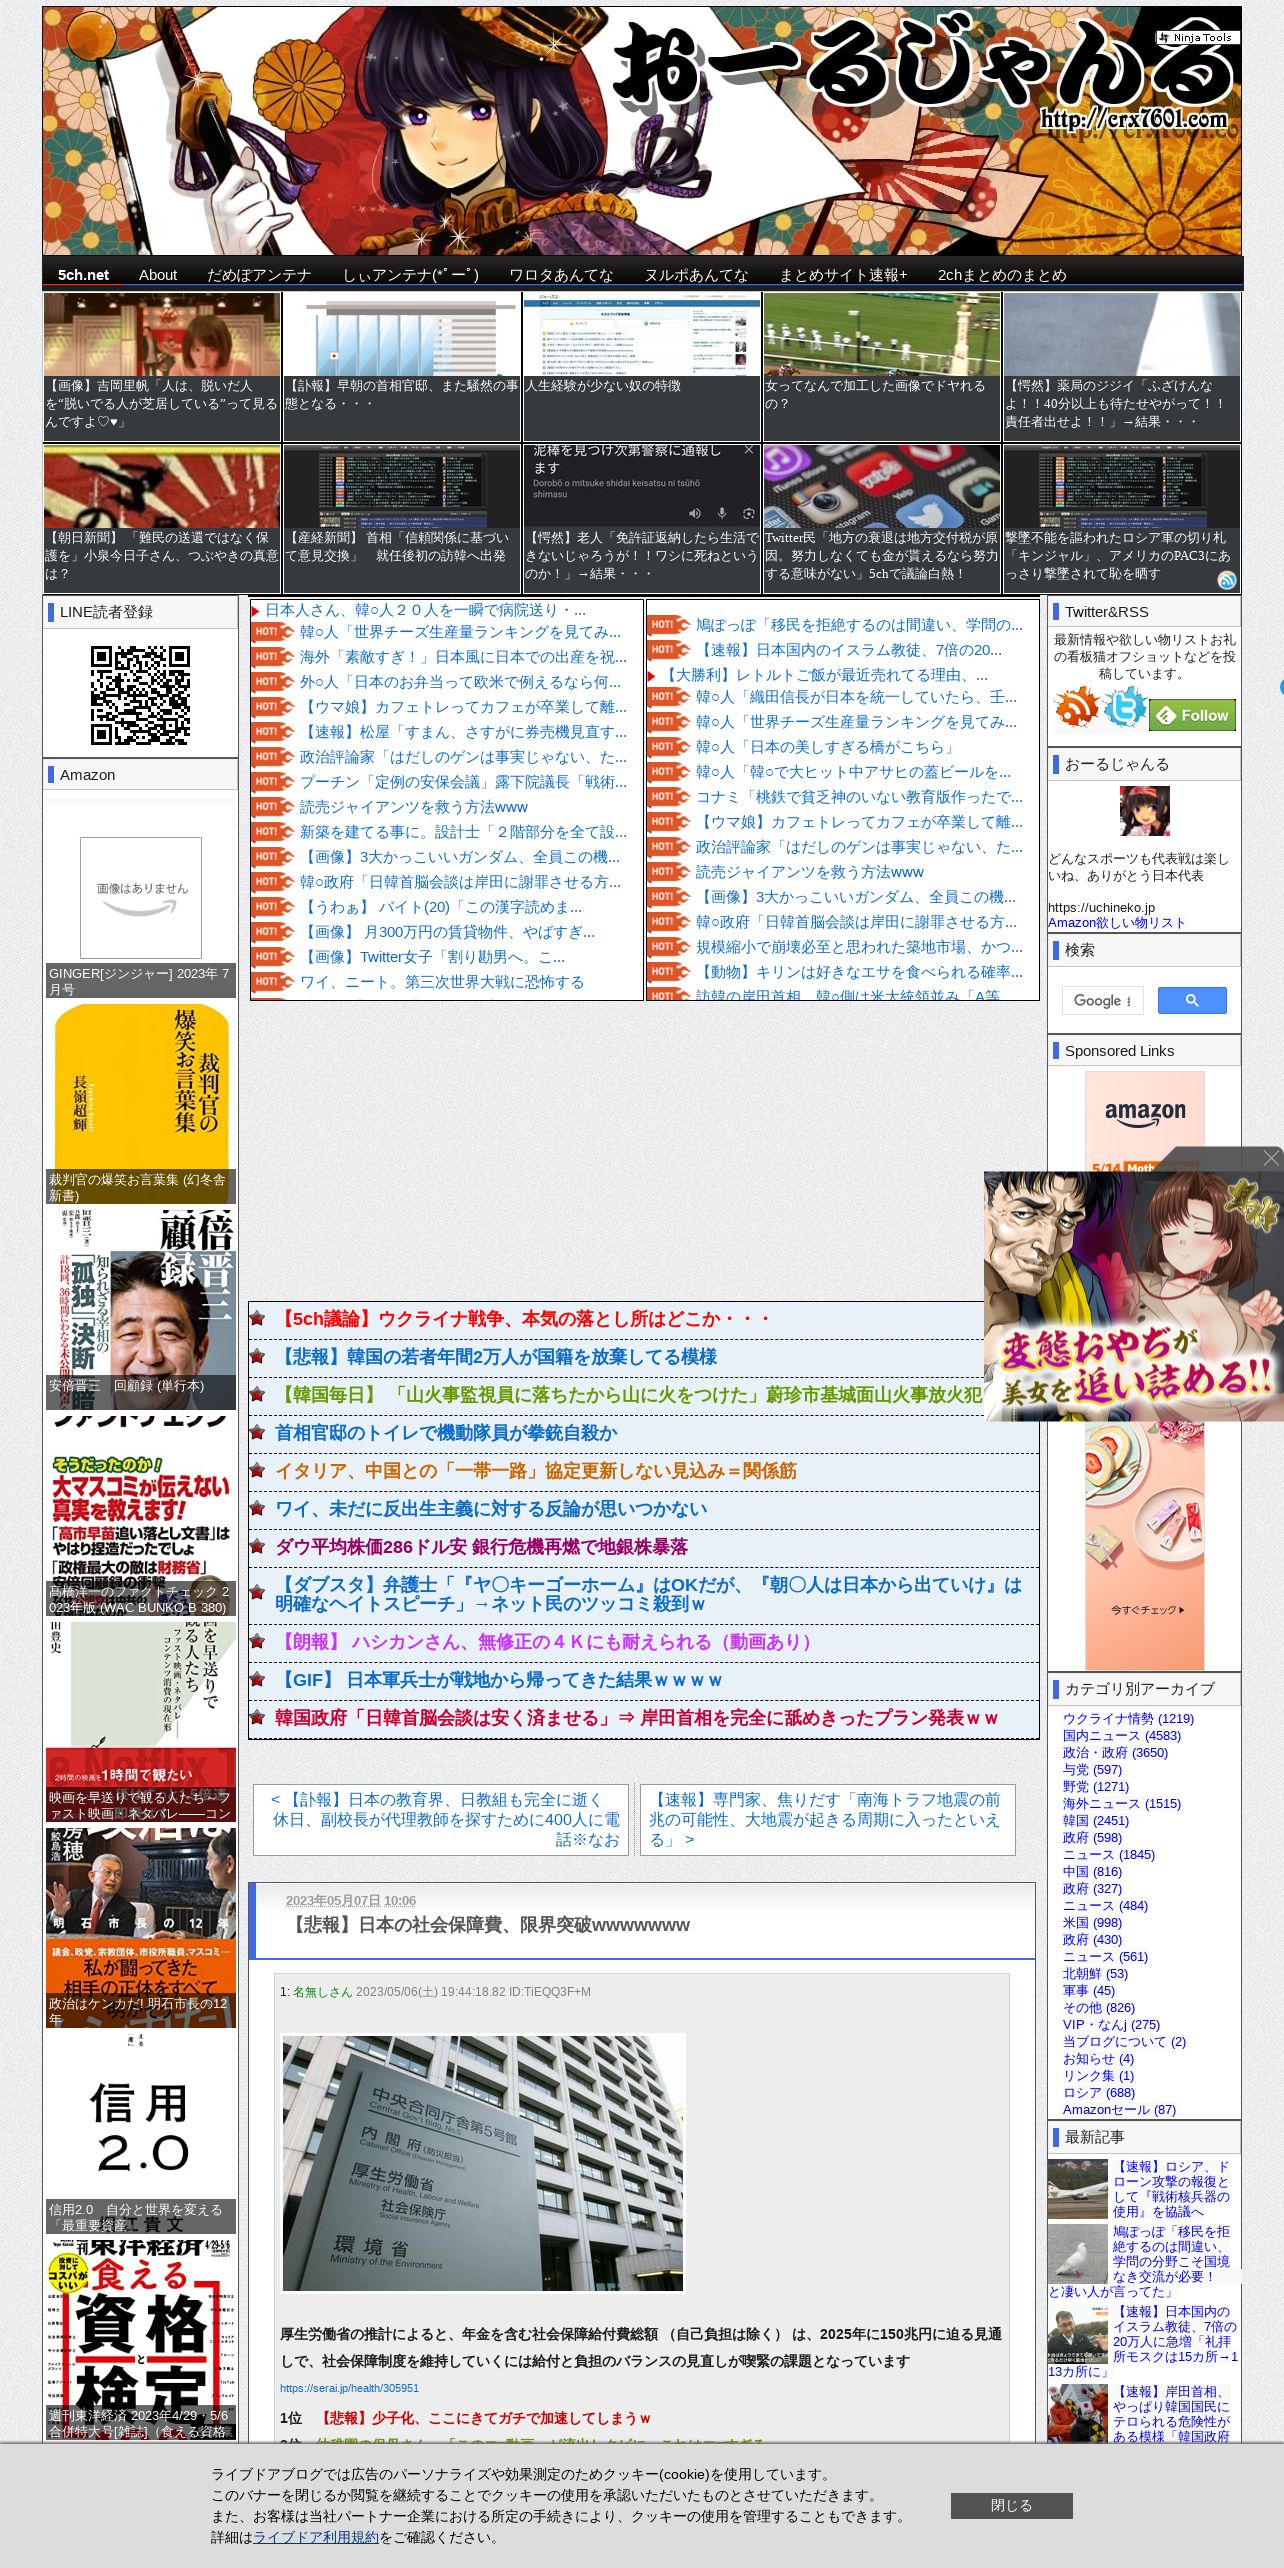The image size is (1284, 2568).
Task: Click HOT icon beside プーチン「定例の安保会議」 headline
Action: [x=273, y=782]
